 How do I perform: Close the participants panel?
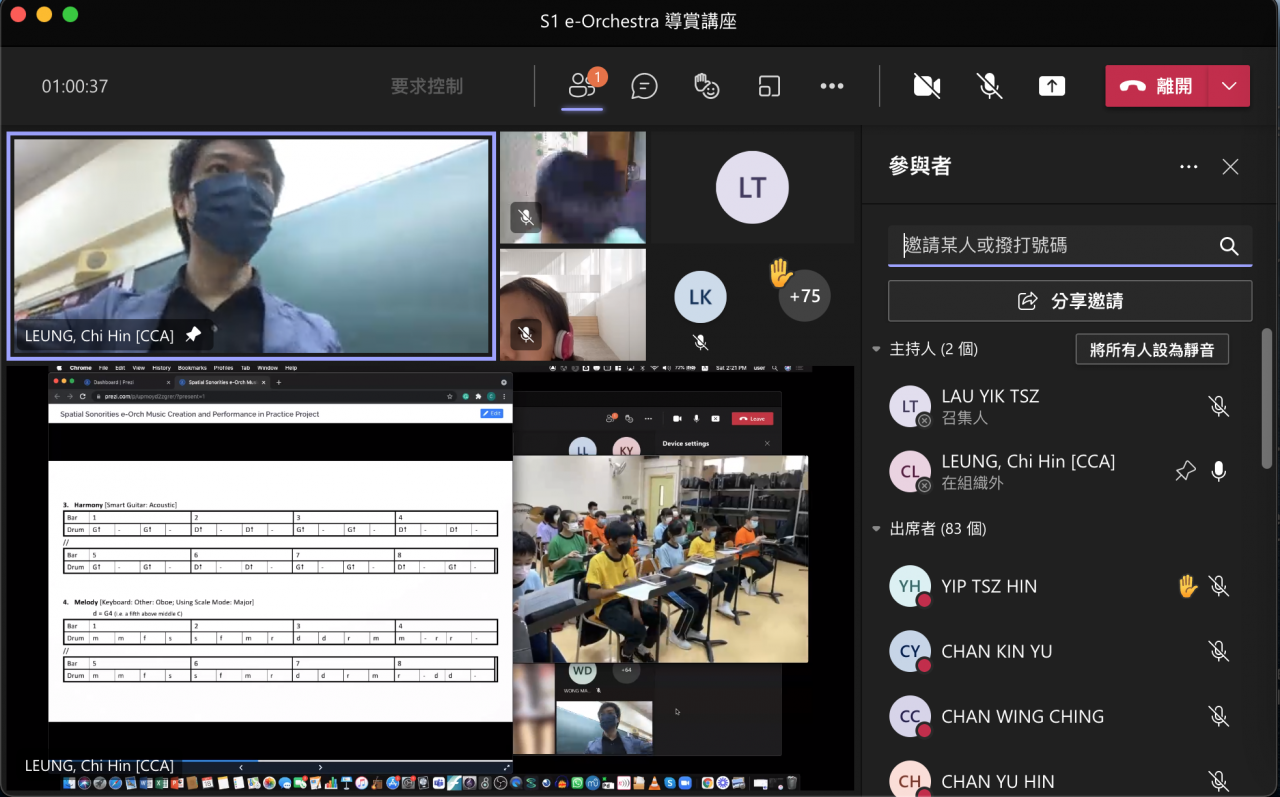point(1230,167)
